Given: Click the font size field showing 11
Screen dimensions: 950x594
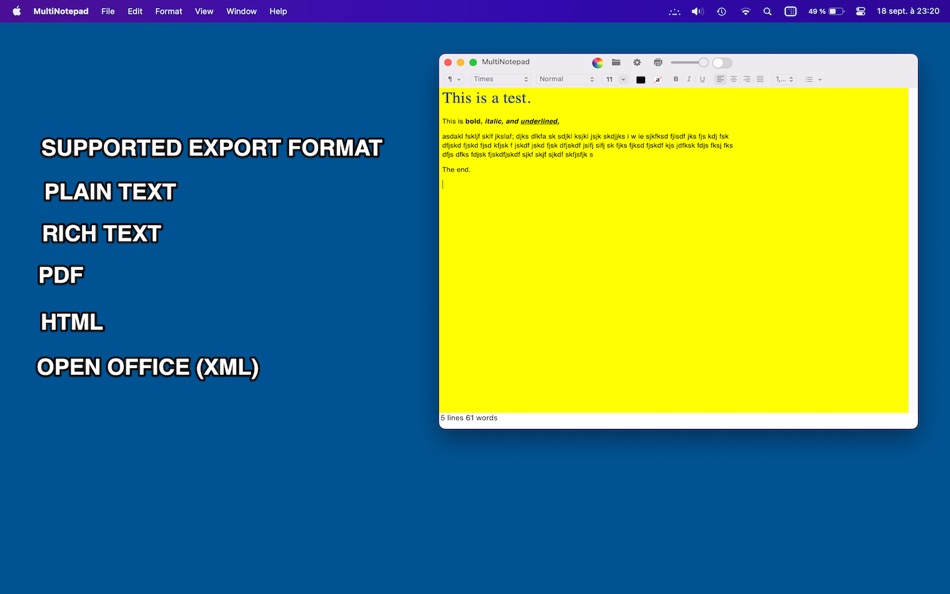Looking at the screenshot, I should 610,79.
